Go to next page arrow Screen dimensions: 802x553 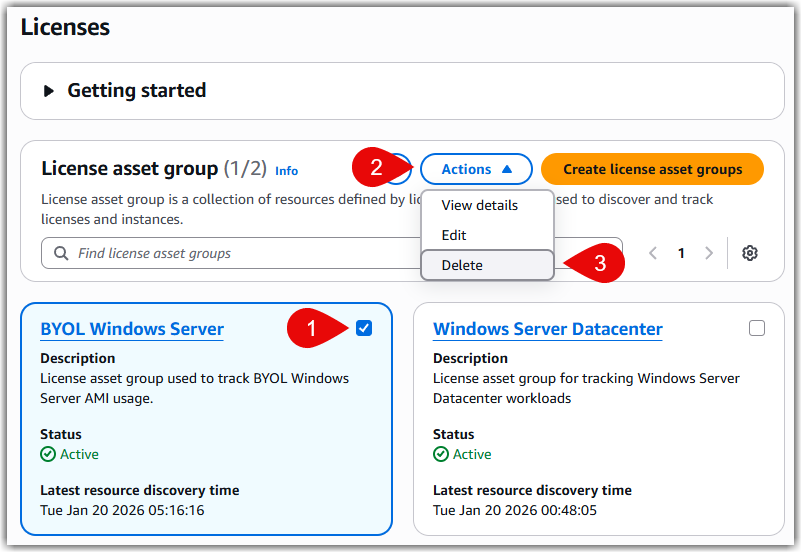pos(709,253)
